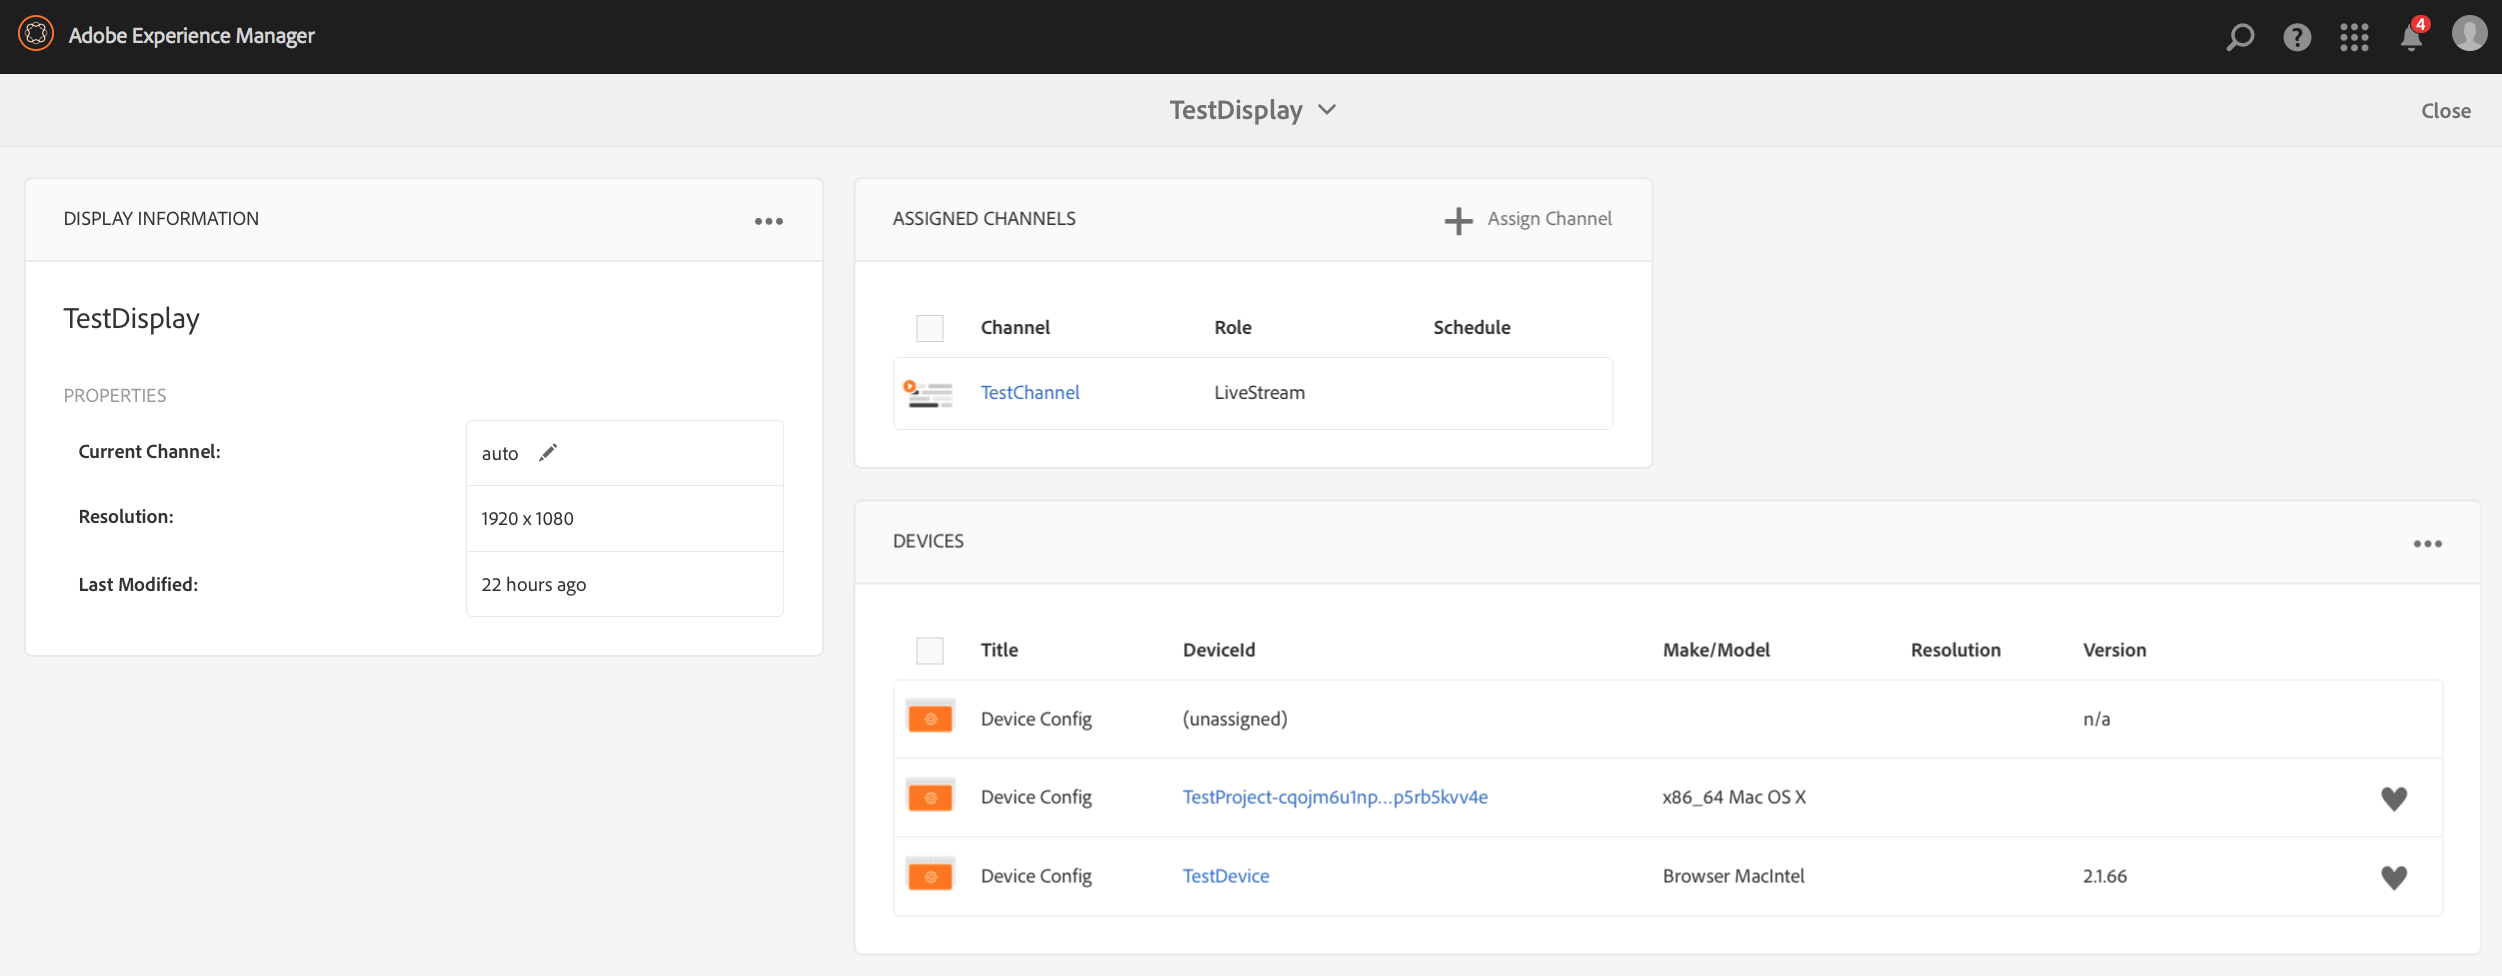Image resolution: width=2502 pixels, height=976 pixels.
Task: Open the TestChannel link
Action: 1030,393
